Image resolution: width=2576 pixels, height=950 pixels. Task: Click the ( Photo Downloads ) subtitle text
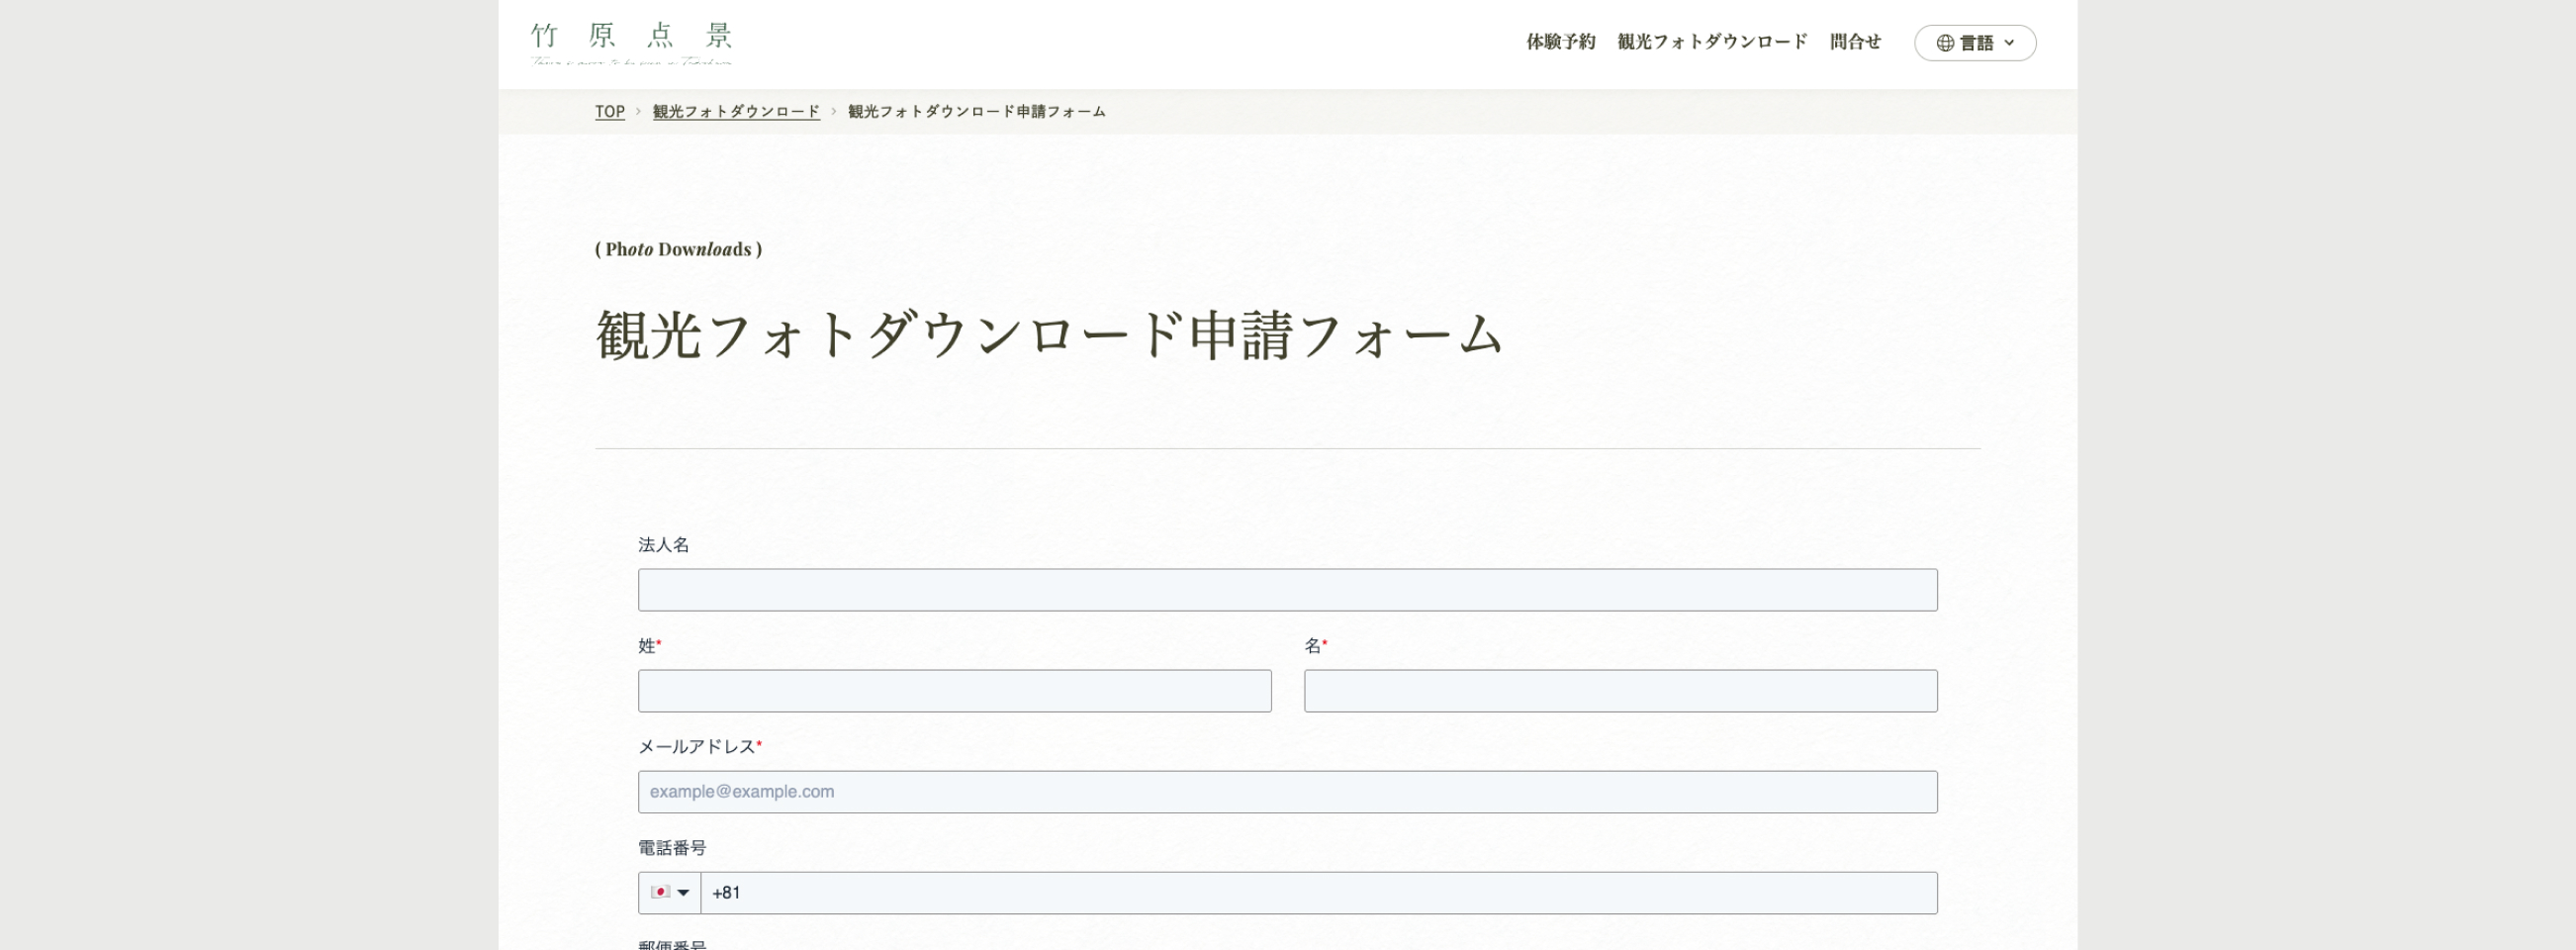[678, 249]
